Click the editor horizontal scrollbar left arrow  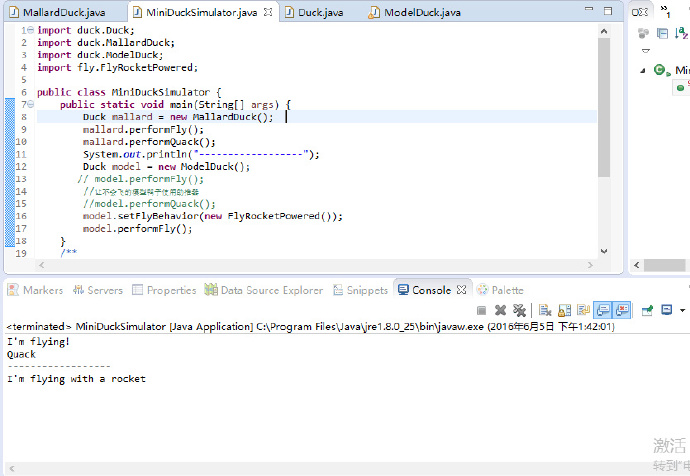point(42,265)
